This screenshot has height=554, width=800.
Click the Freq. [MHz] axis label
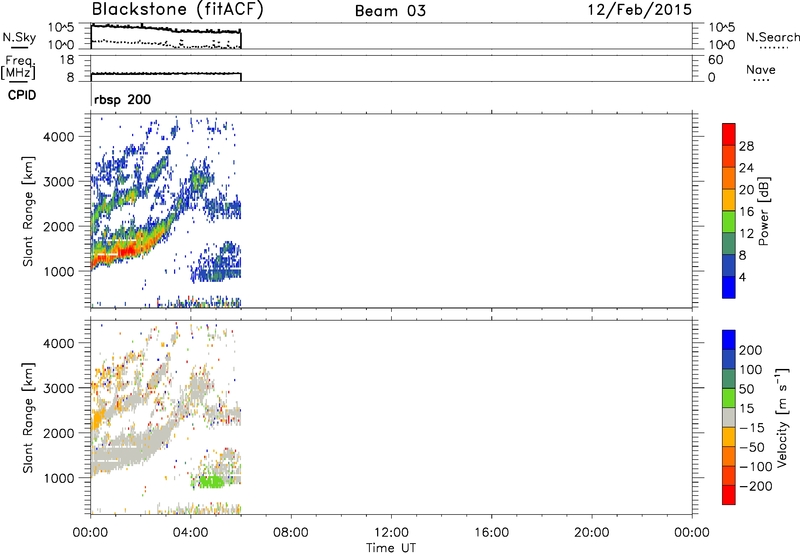point(19,67)
